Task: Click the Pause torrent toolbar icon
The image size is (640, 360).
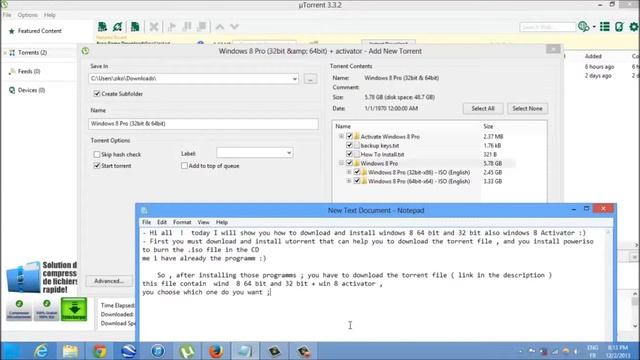Action: (187, 27)
